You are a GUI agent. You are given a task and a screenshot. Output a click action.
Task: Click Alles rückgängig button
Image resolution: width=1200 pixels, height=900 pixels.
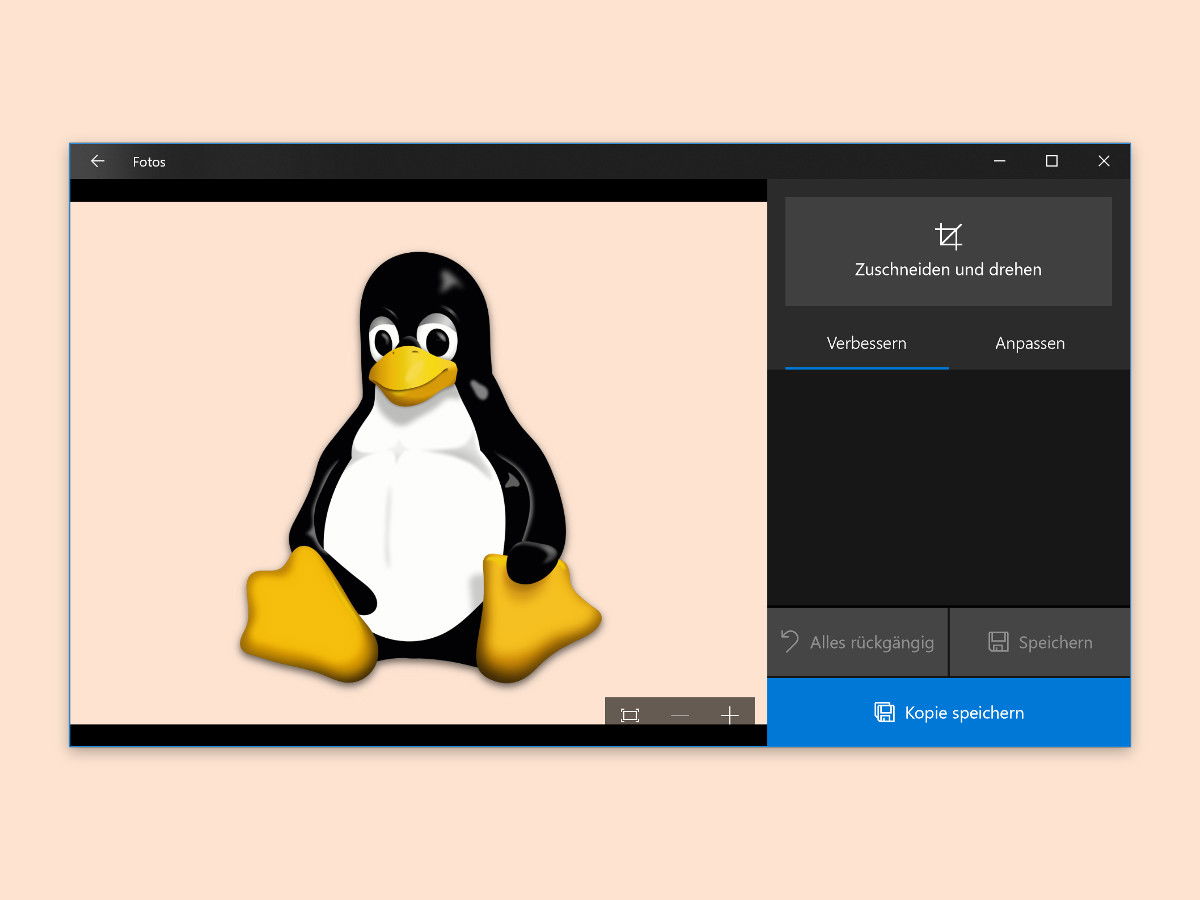point(857,642)
